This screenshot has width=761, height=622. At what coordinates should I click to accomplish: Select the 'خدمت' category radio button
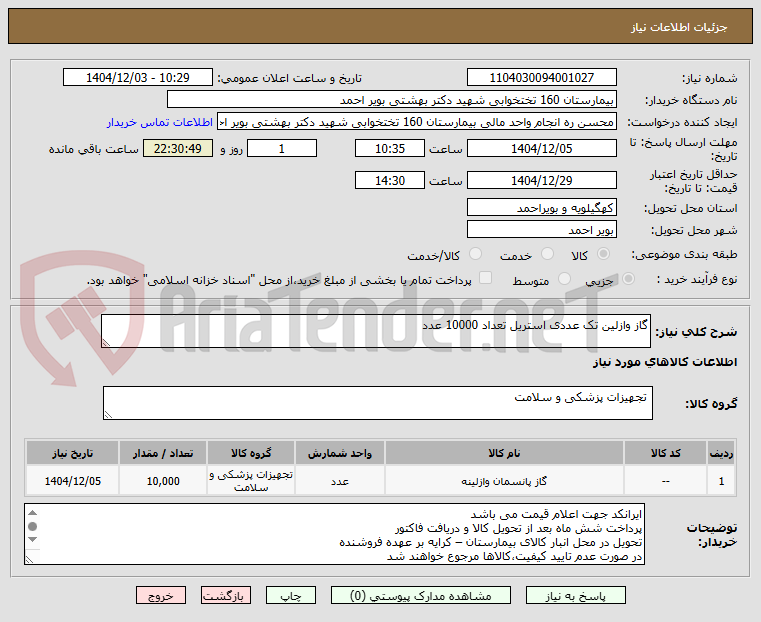(x=547, y=254)
